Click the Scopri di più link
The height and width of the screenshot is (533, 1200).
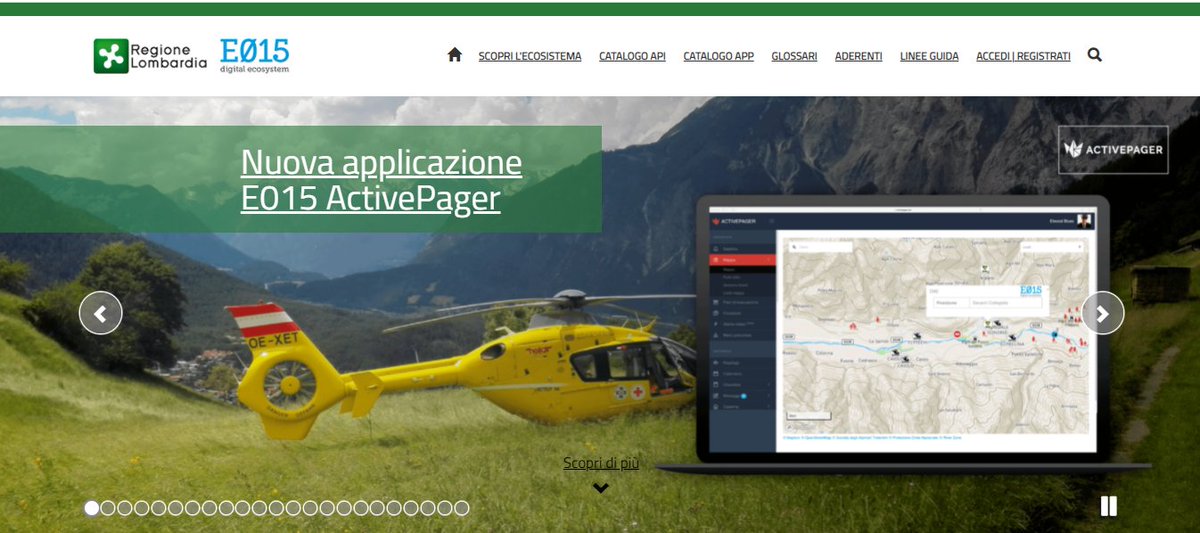tap(600, 463)
